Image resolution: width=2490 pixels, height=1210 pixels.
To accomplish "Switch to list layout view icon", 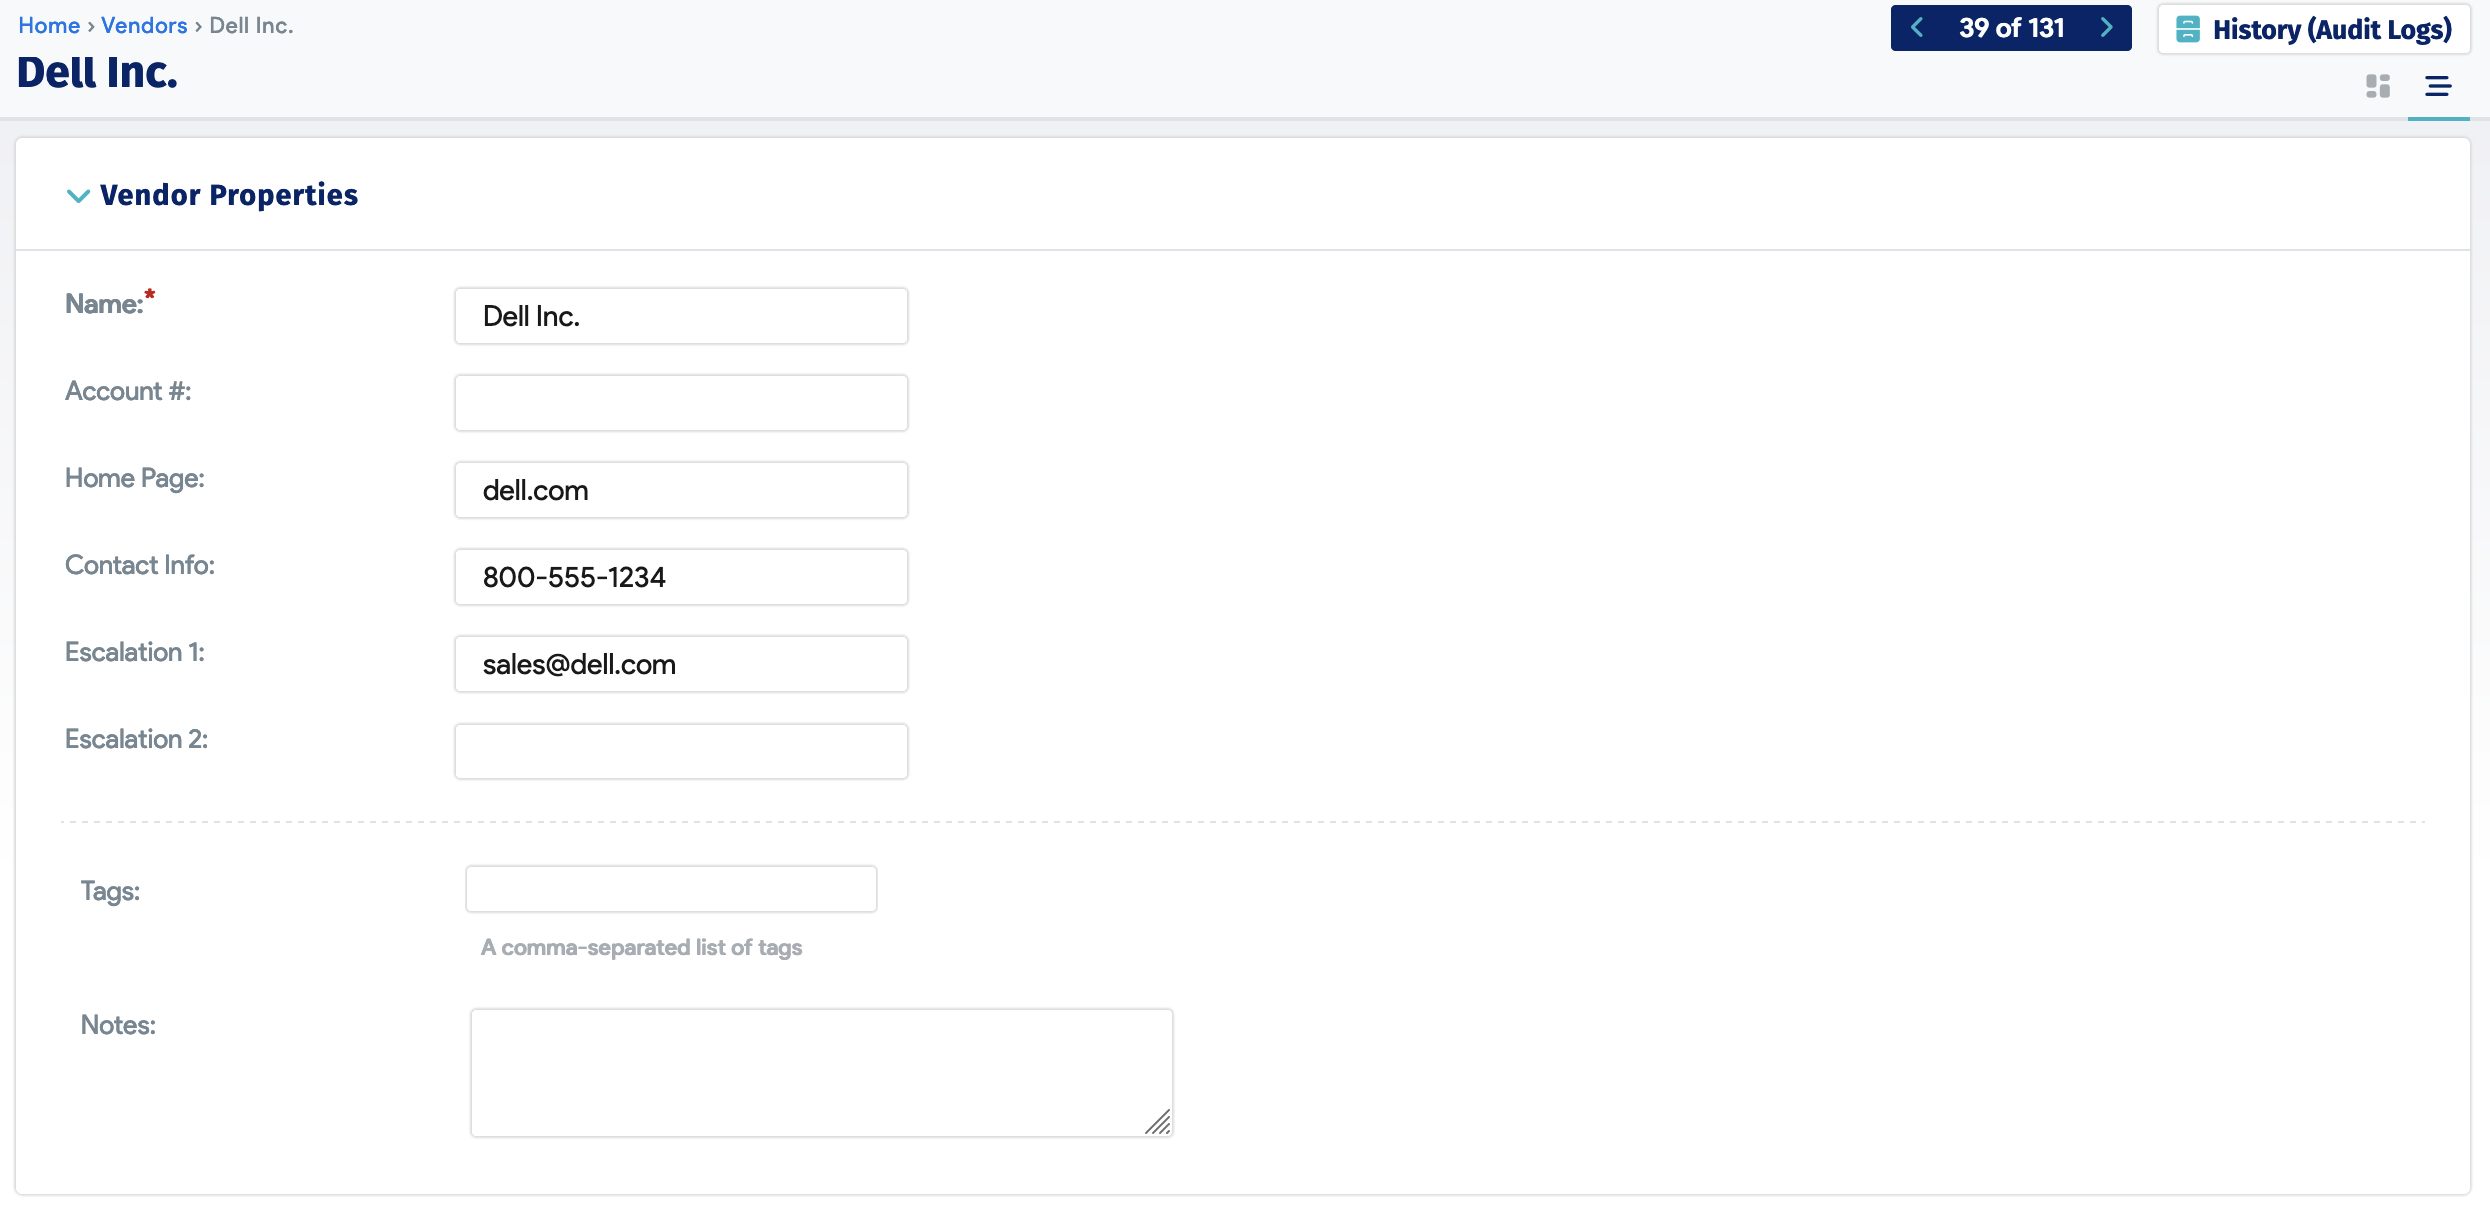I will point(2438,86).
